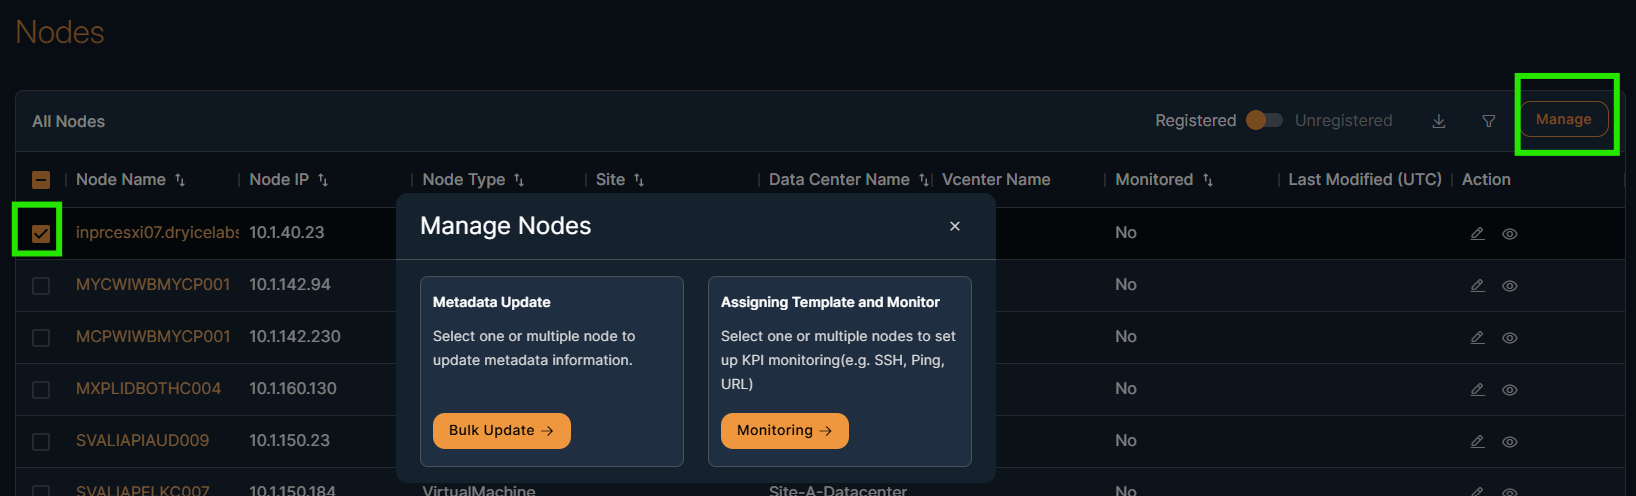The width and height of the screenshot is (1636, 496).
Task: Edit the SVALIAPIAUD009 node entry
Action: click(x=1477, y=441)
